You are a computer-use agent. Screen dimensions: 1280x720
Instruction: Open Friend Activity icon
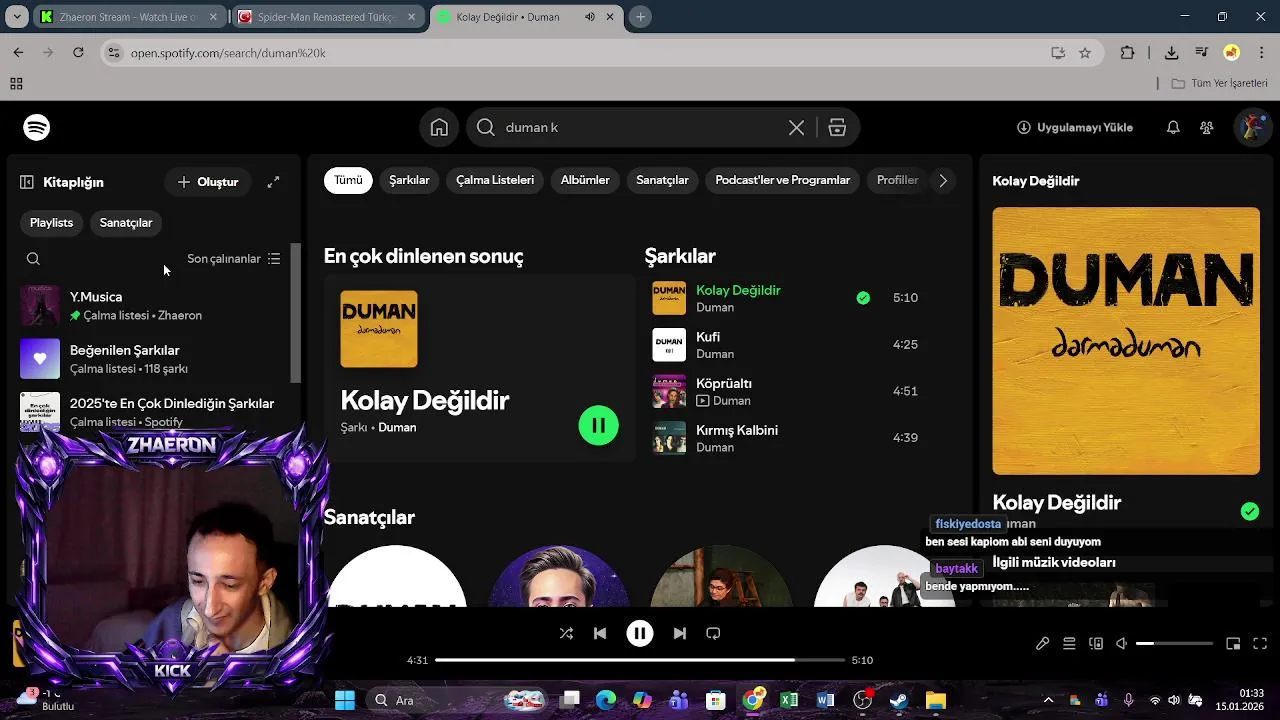(1207, 127)
